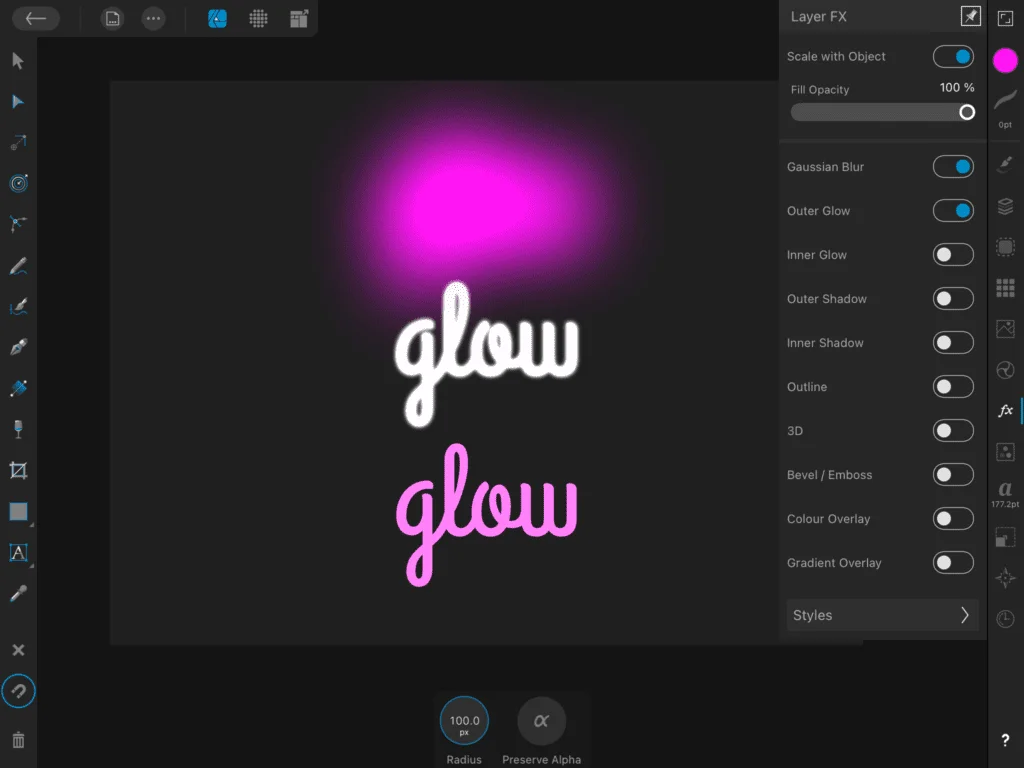Screen dimensions: 1024x768
Task: Open the magenta fill colour swatch
Action: [x=1005, y=60]
